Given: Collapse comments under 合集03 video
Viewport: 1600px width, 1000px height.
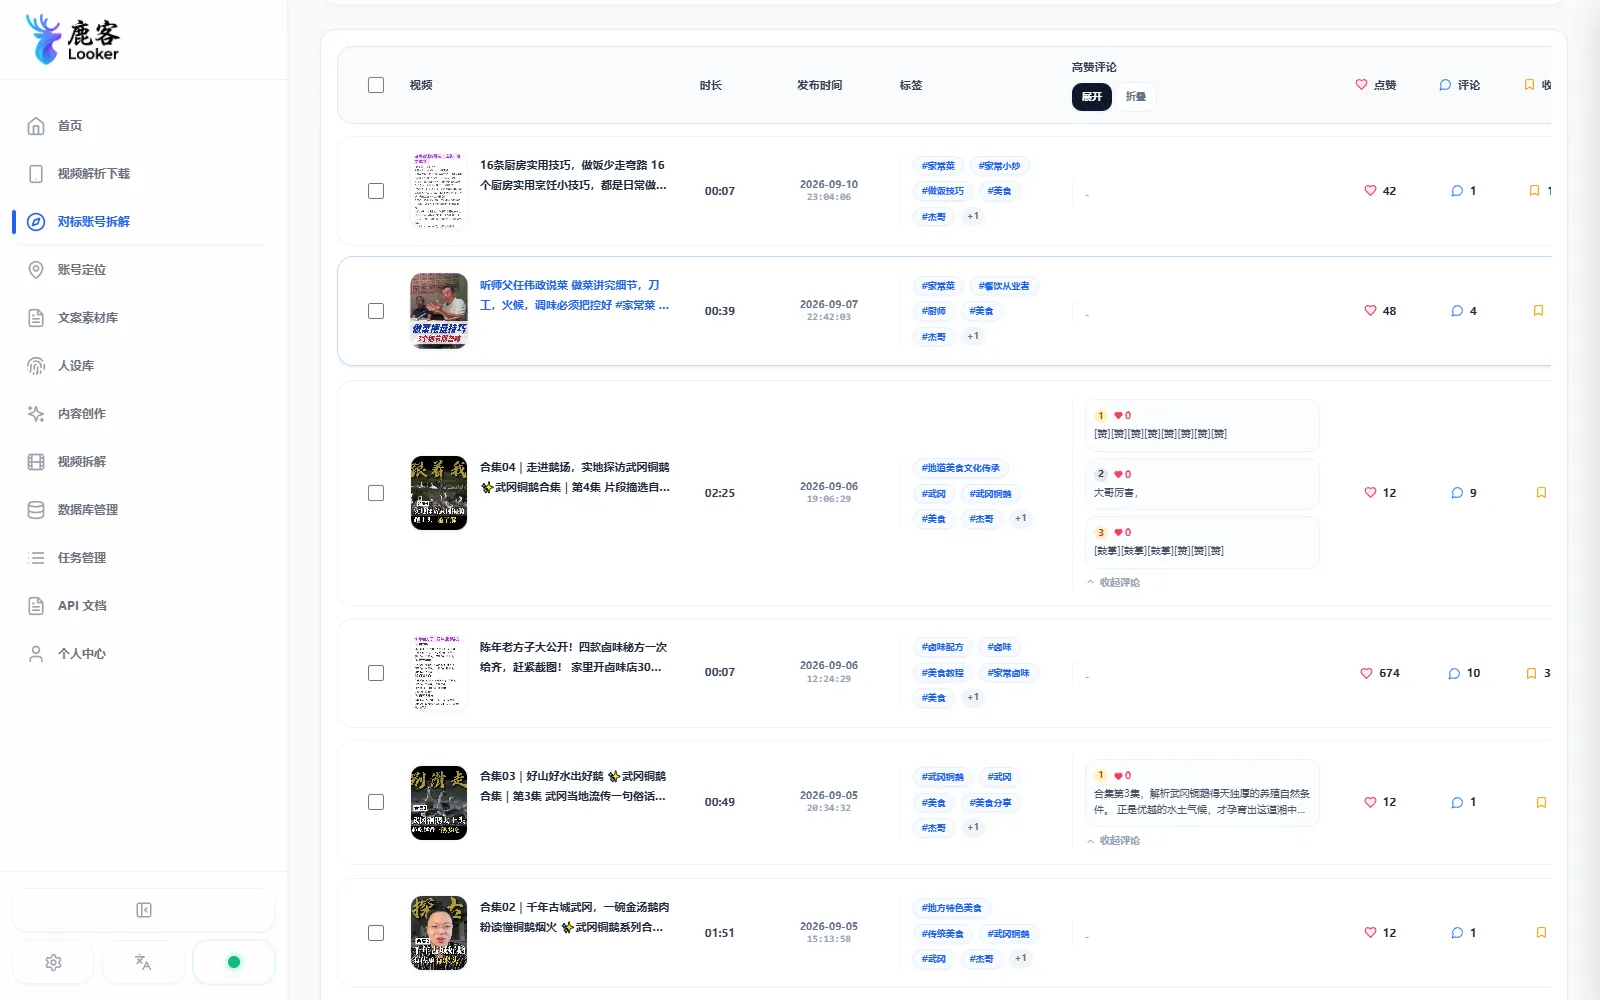Looking at the screenshot, I should pyautogui.click(x=1113, y=840).
